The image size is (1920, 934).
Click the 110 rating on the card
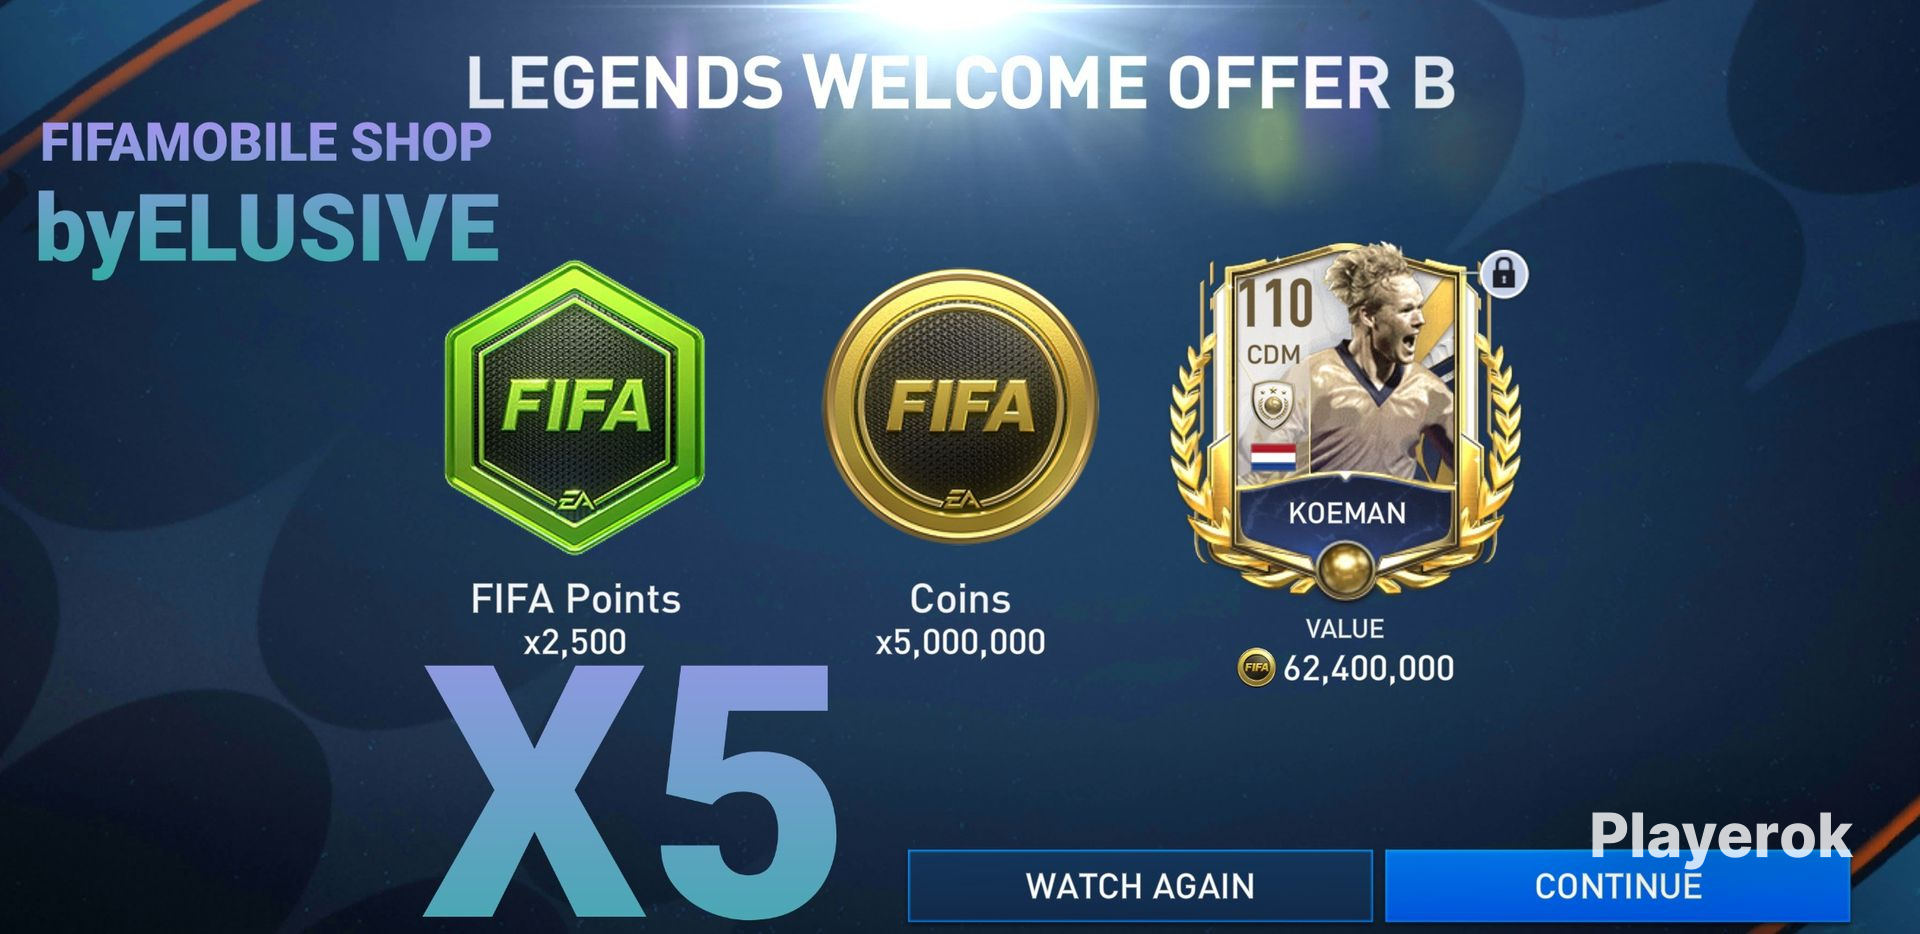tap(1275, 304)
